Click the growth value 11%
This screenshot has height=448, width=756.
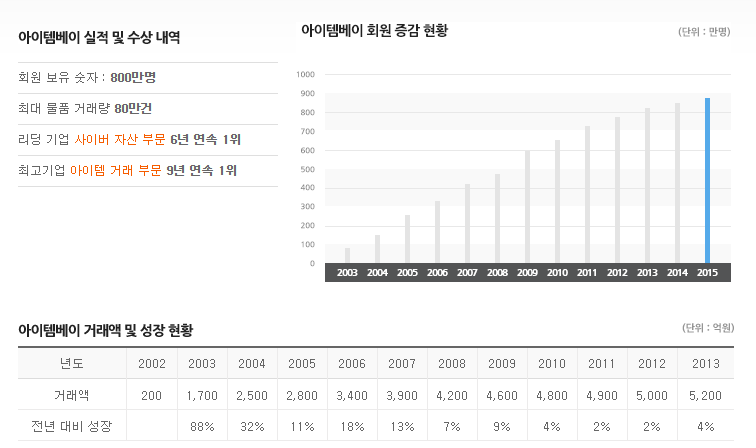click(302, 427)
